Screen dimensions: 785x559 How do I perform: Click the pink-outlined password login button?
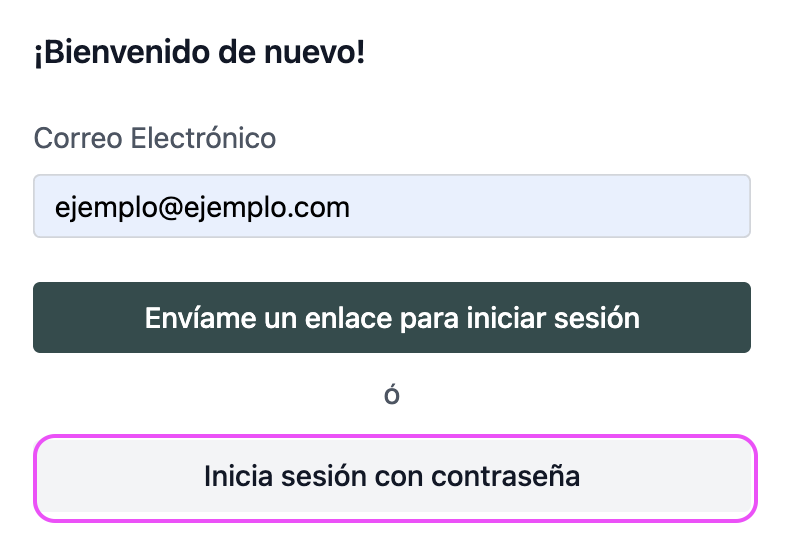391,477
